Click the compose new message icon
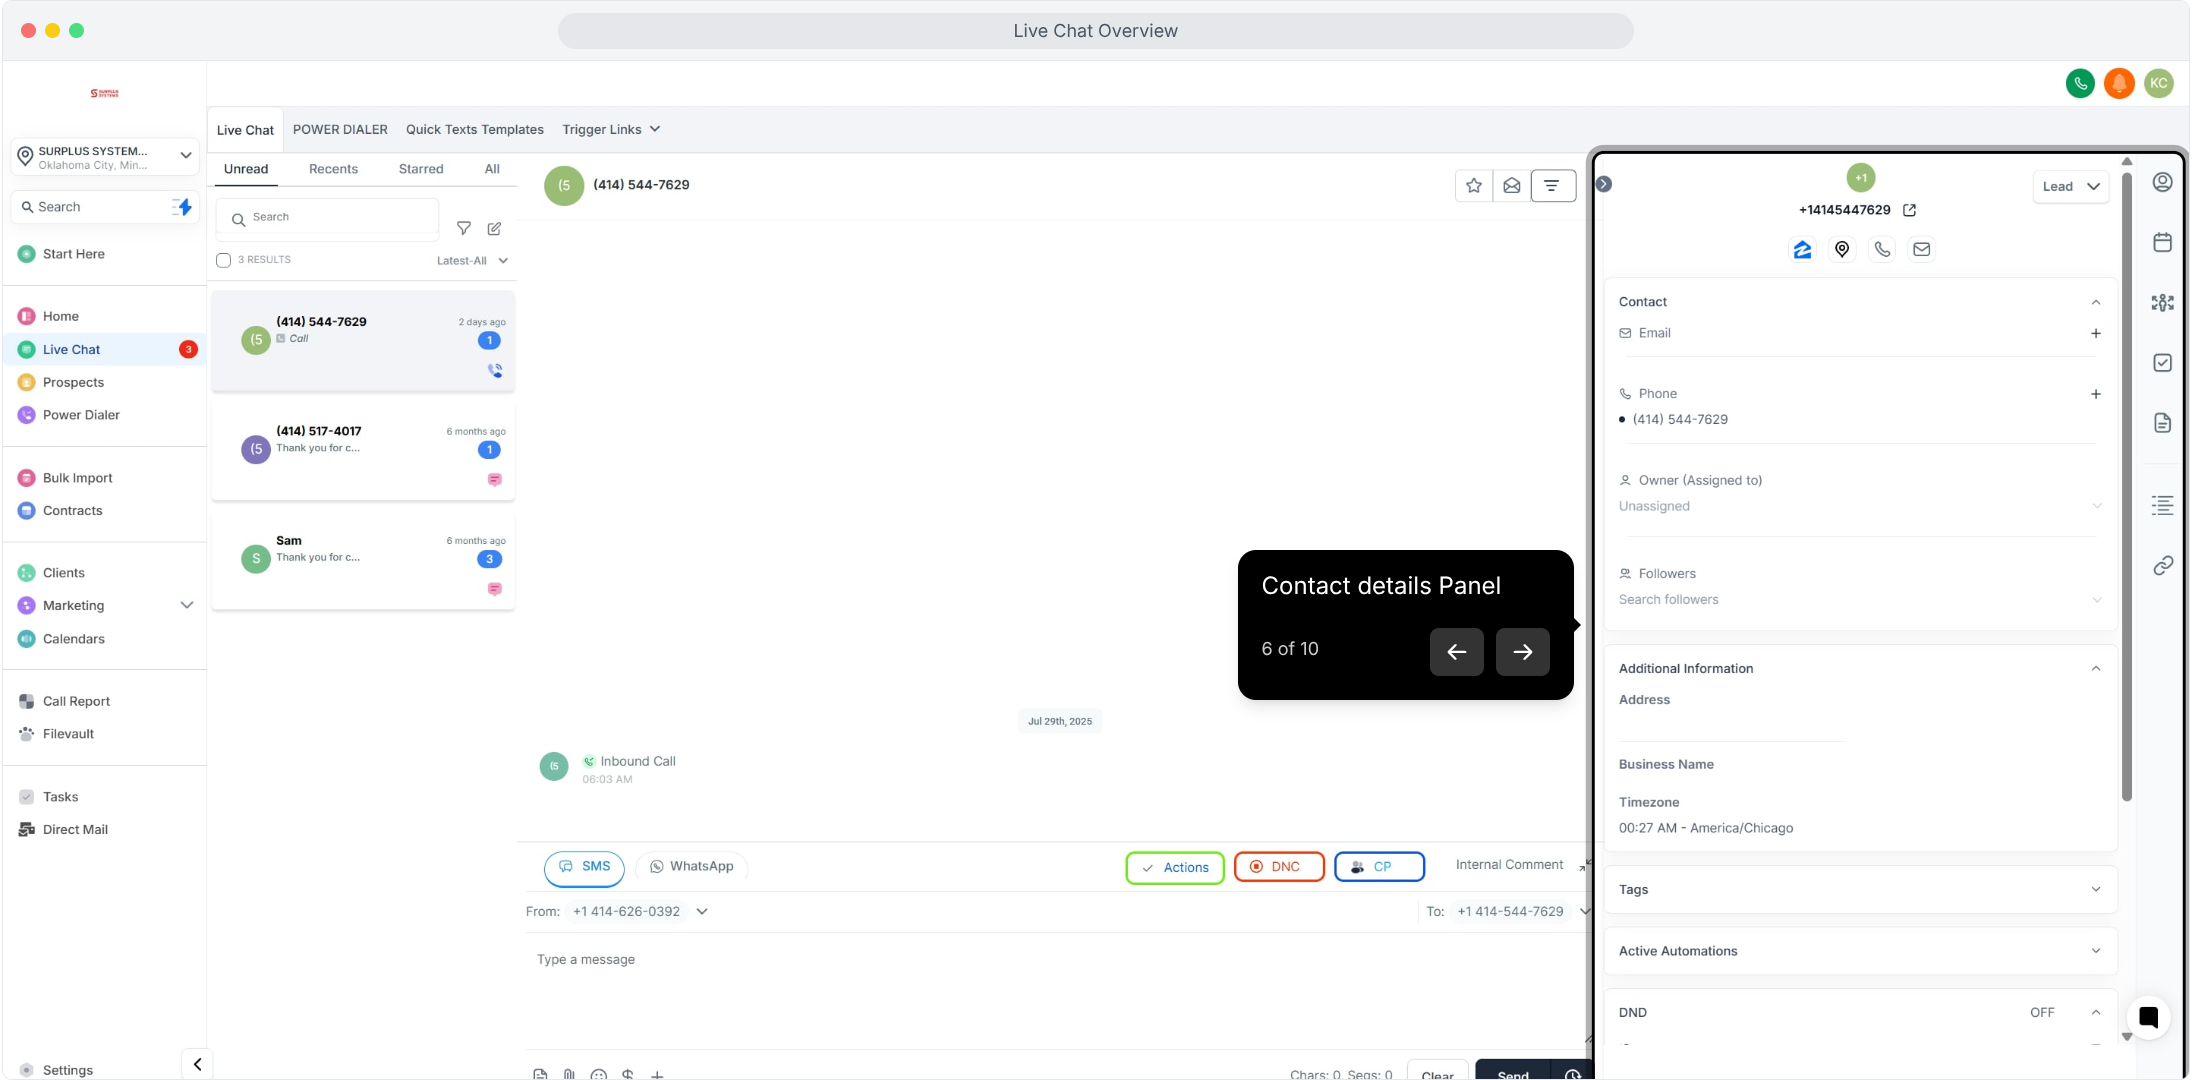The height and width of the screenshot is (1080, 2192). coord(494,229)
